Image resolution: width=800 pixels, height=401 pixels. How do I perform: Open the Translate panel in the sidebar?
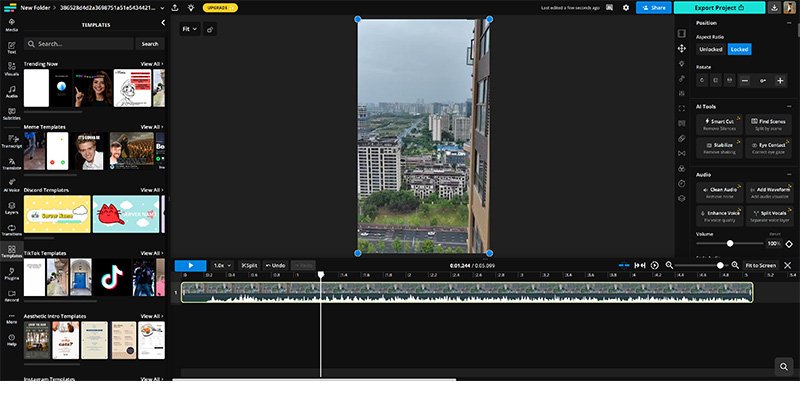pos(11,164)
